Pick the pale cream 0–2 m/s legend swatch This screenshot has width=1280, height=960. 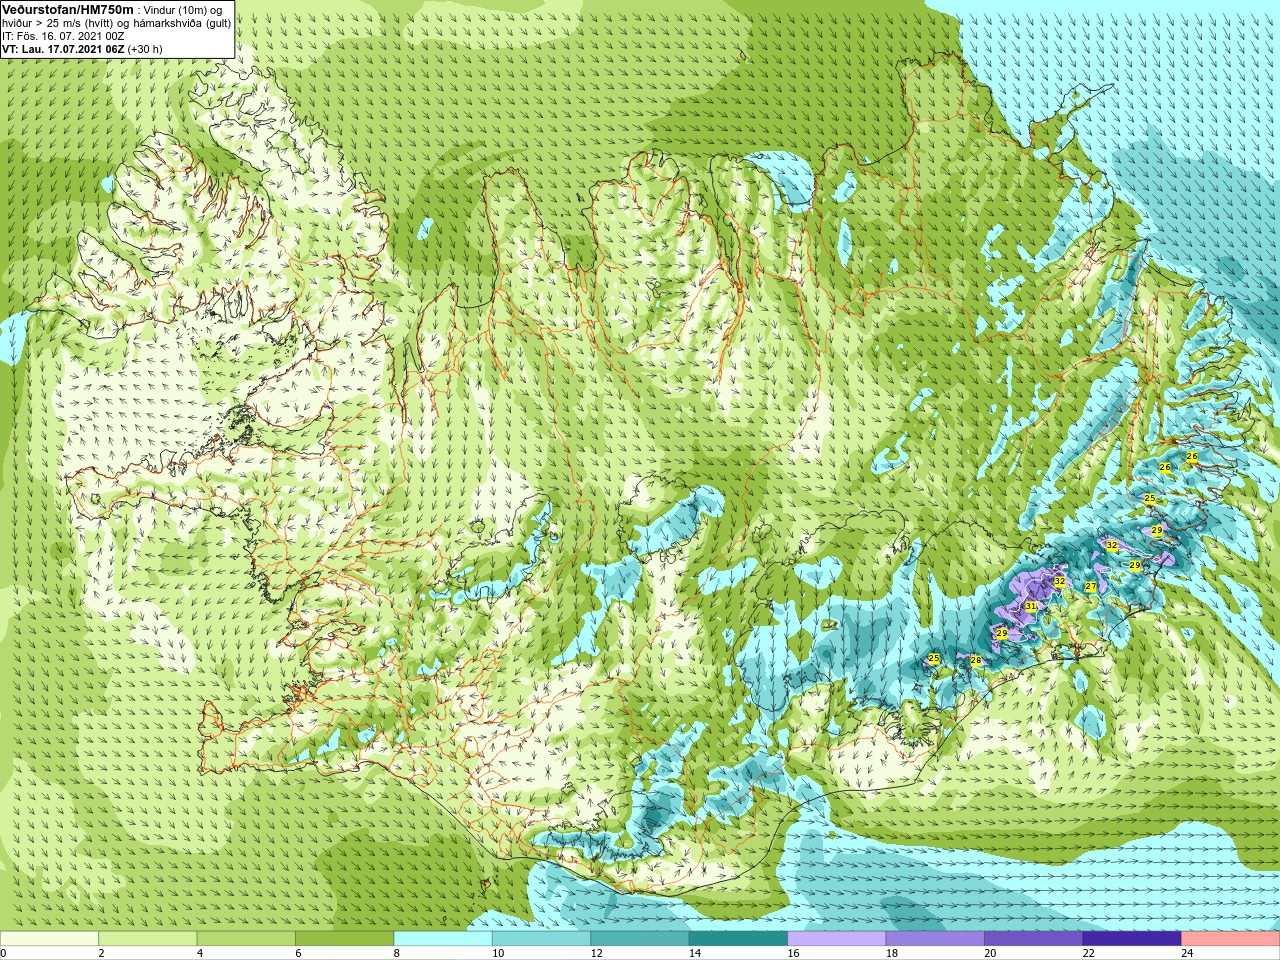pos(49,938)
